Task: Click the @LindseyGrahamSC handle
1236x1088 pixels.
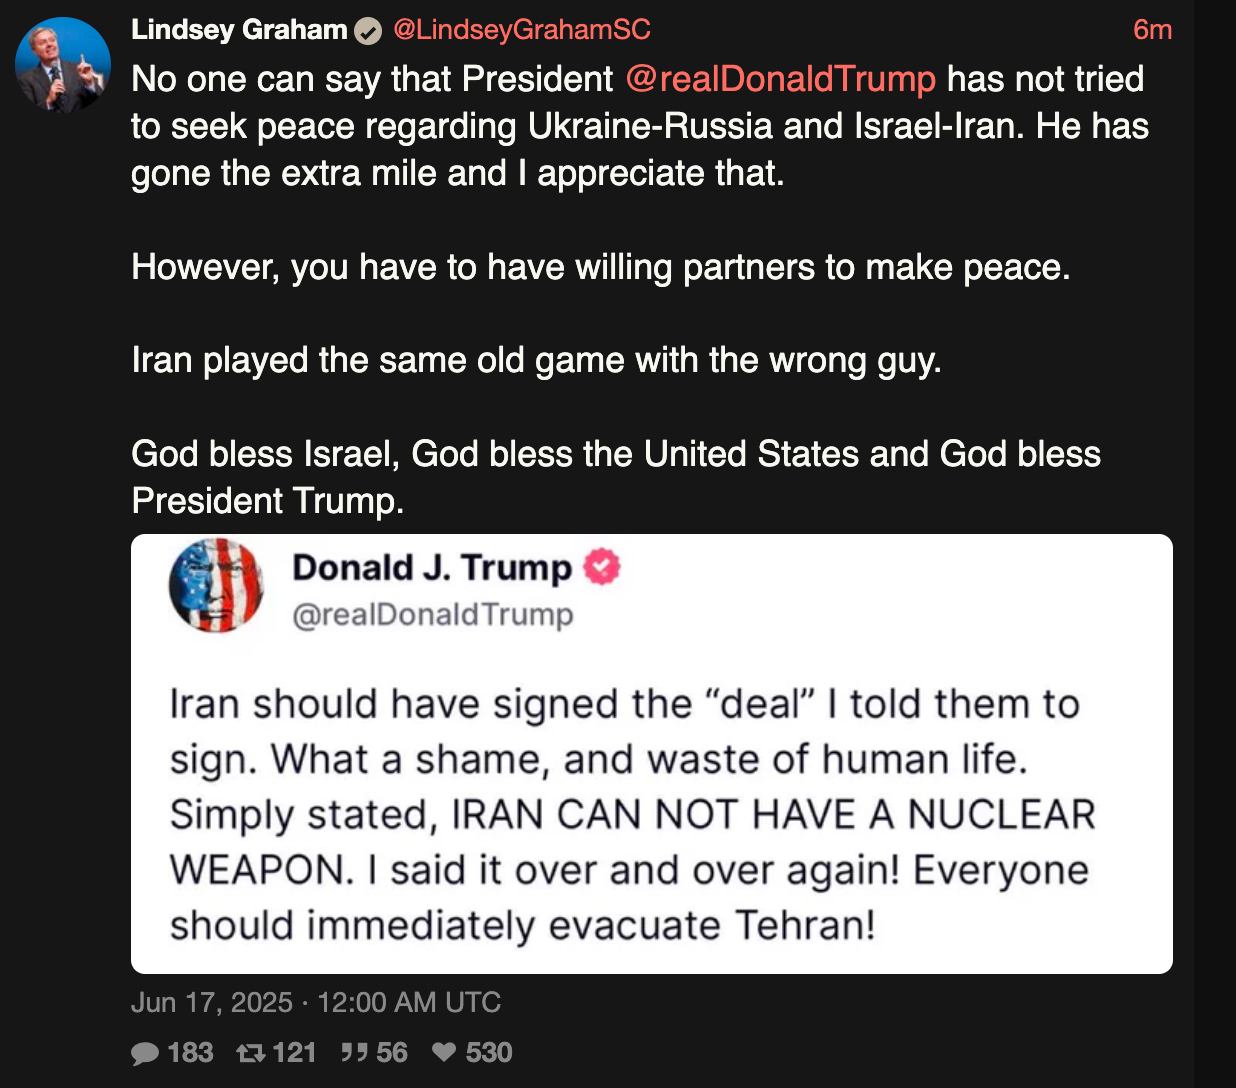Action: click(522, 30)
